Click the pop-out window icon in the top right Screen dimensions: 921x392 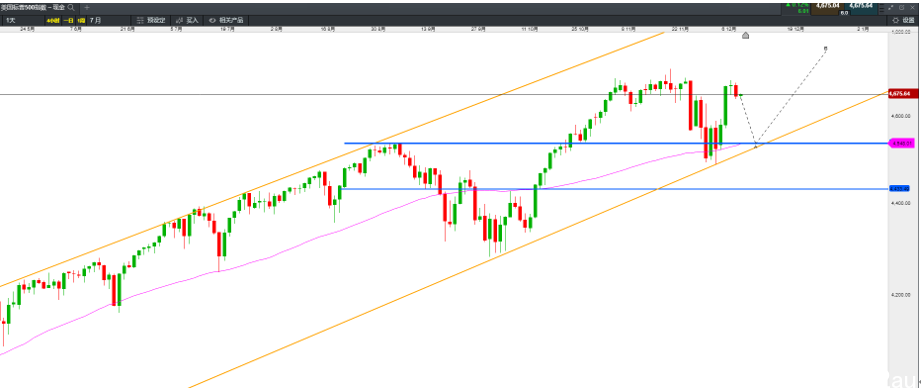(x=902, y=8)
